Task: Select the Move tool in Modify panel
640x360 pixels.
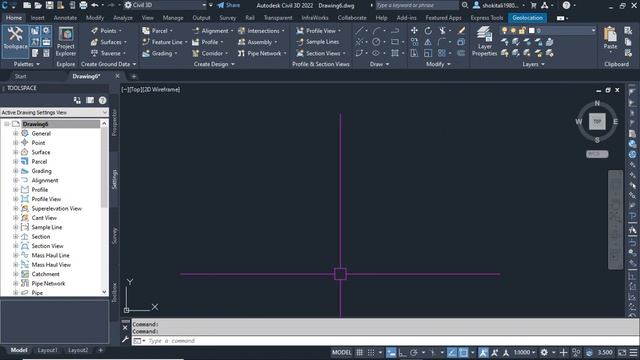Action: click(x=414, y=31)
